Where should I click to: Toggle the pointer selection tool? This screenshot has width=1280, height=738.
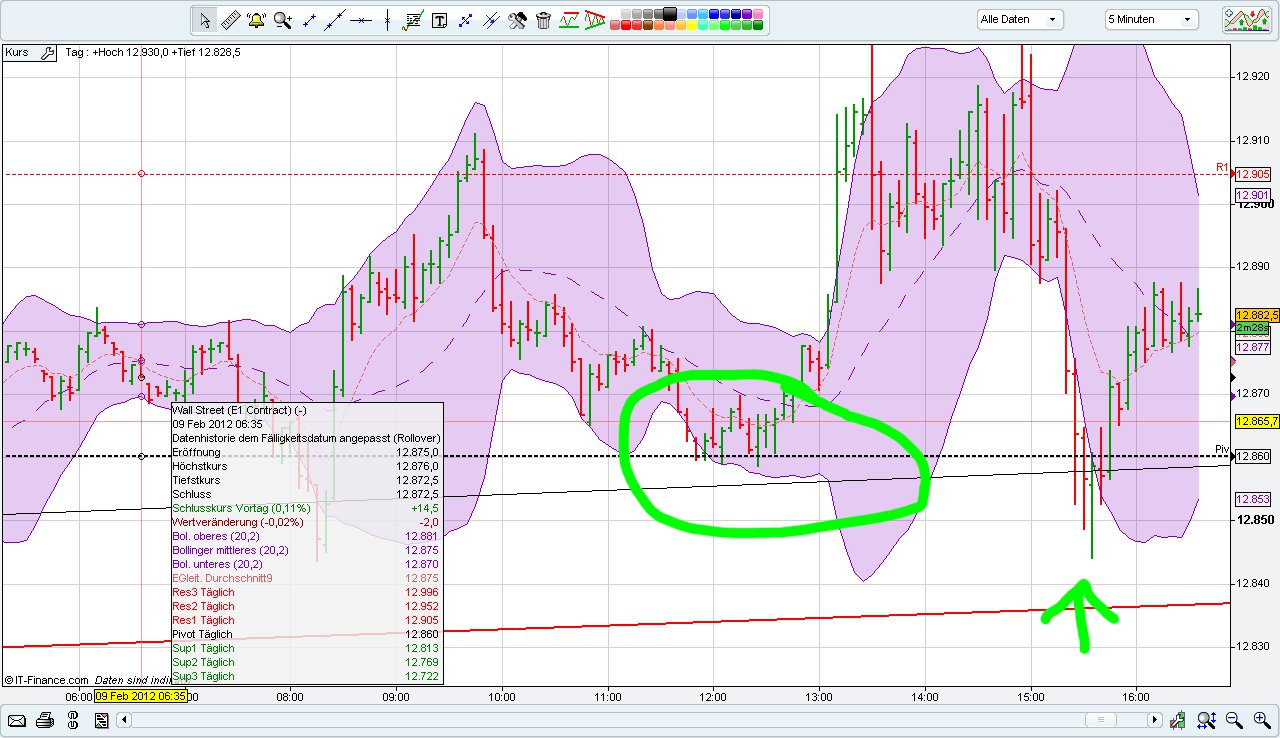tap(204, 19)
